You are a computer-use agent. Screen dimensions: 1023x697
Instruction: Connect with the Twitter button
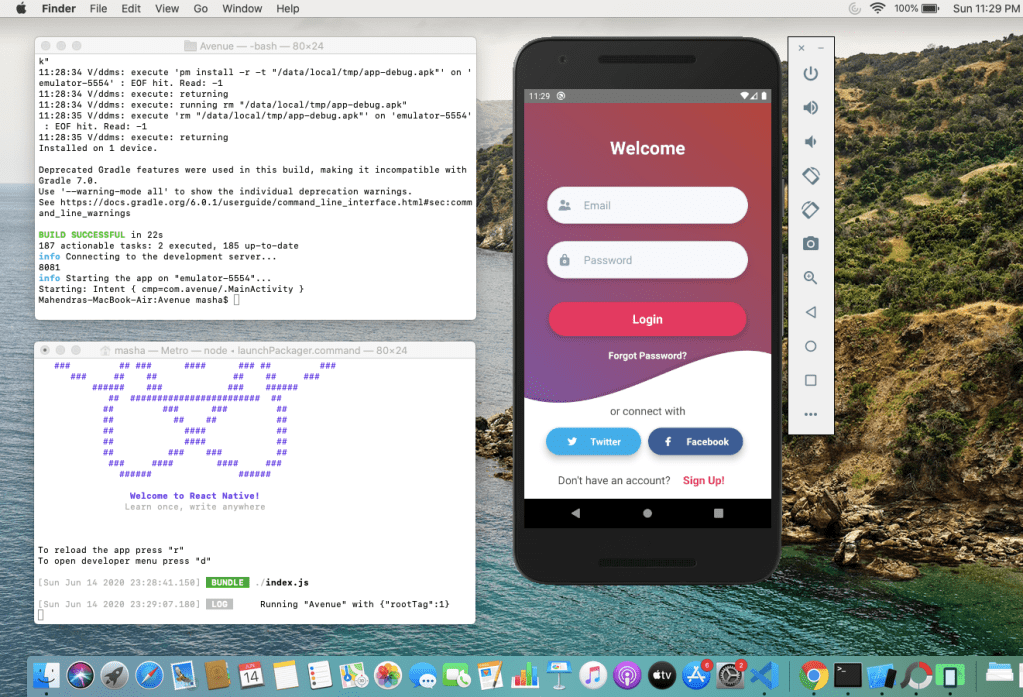(594, 441)
